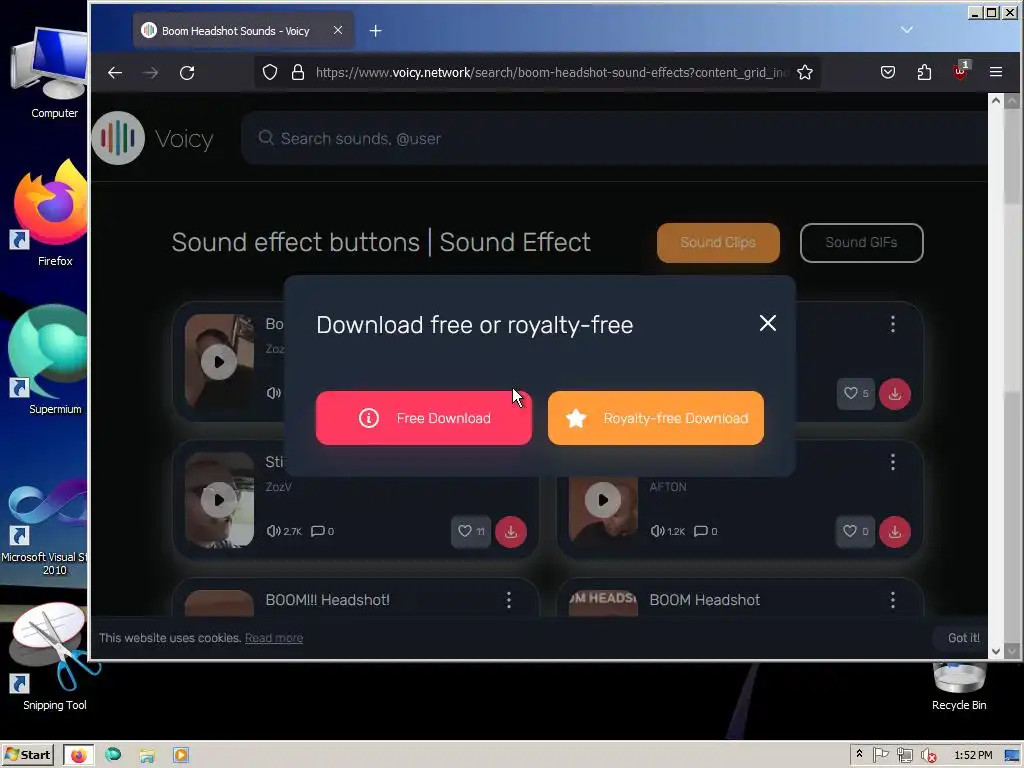
Task: Download the ZozV clip
Action: 511,532
